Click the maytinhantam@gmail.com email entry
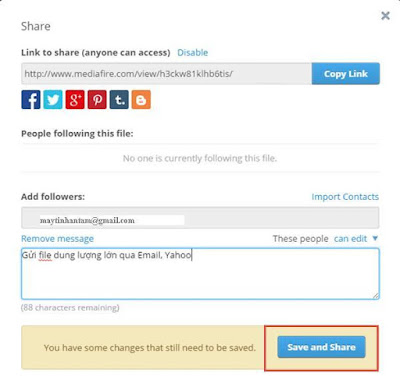This screenshot has width=400, height=377. coord(87,220)
